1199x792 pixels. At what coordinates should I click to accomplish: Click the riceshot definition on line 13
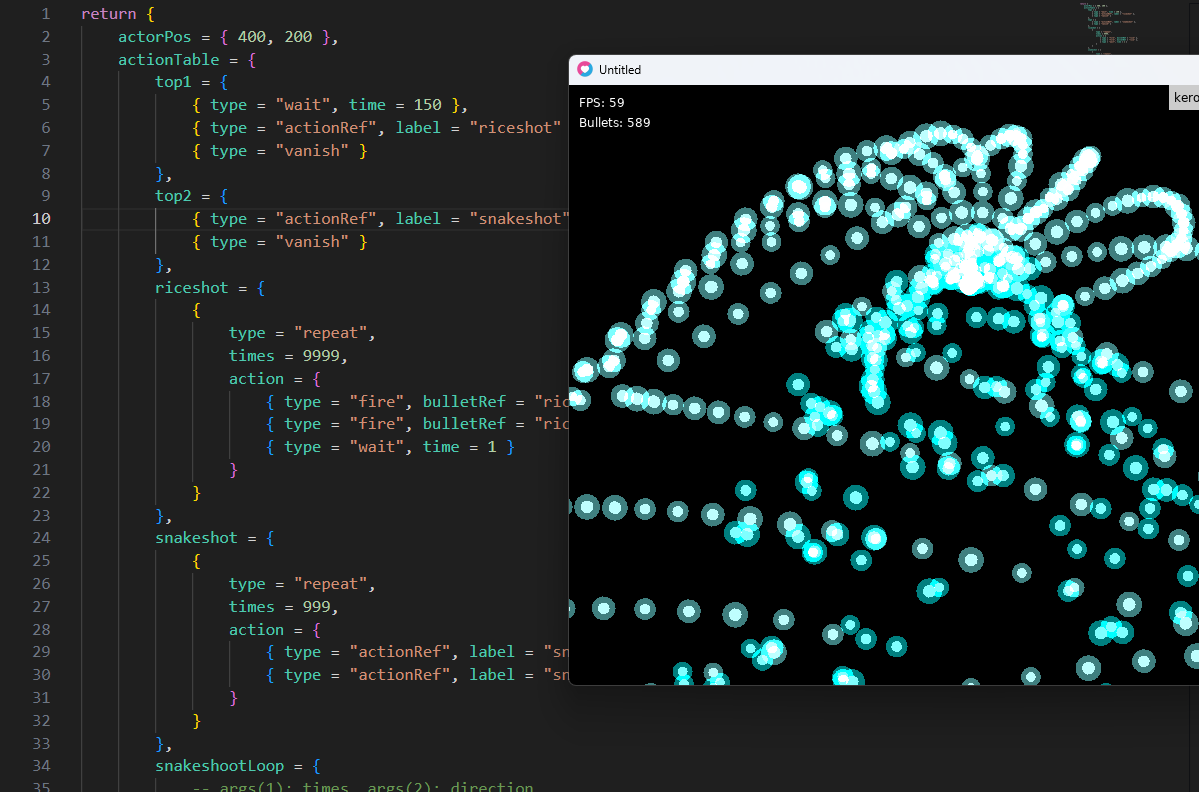(x=192, y=287)
